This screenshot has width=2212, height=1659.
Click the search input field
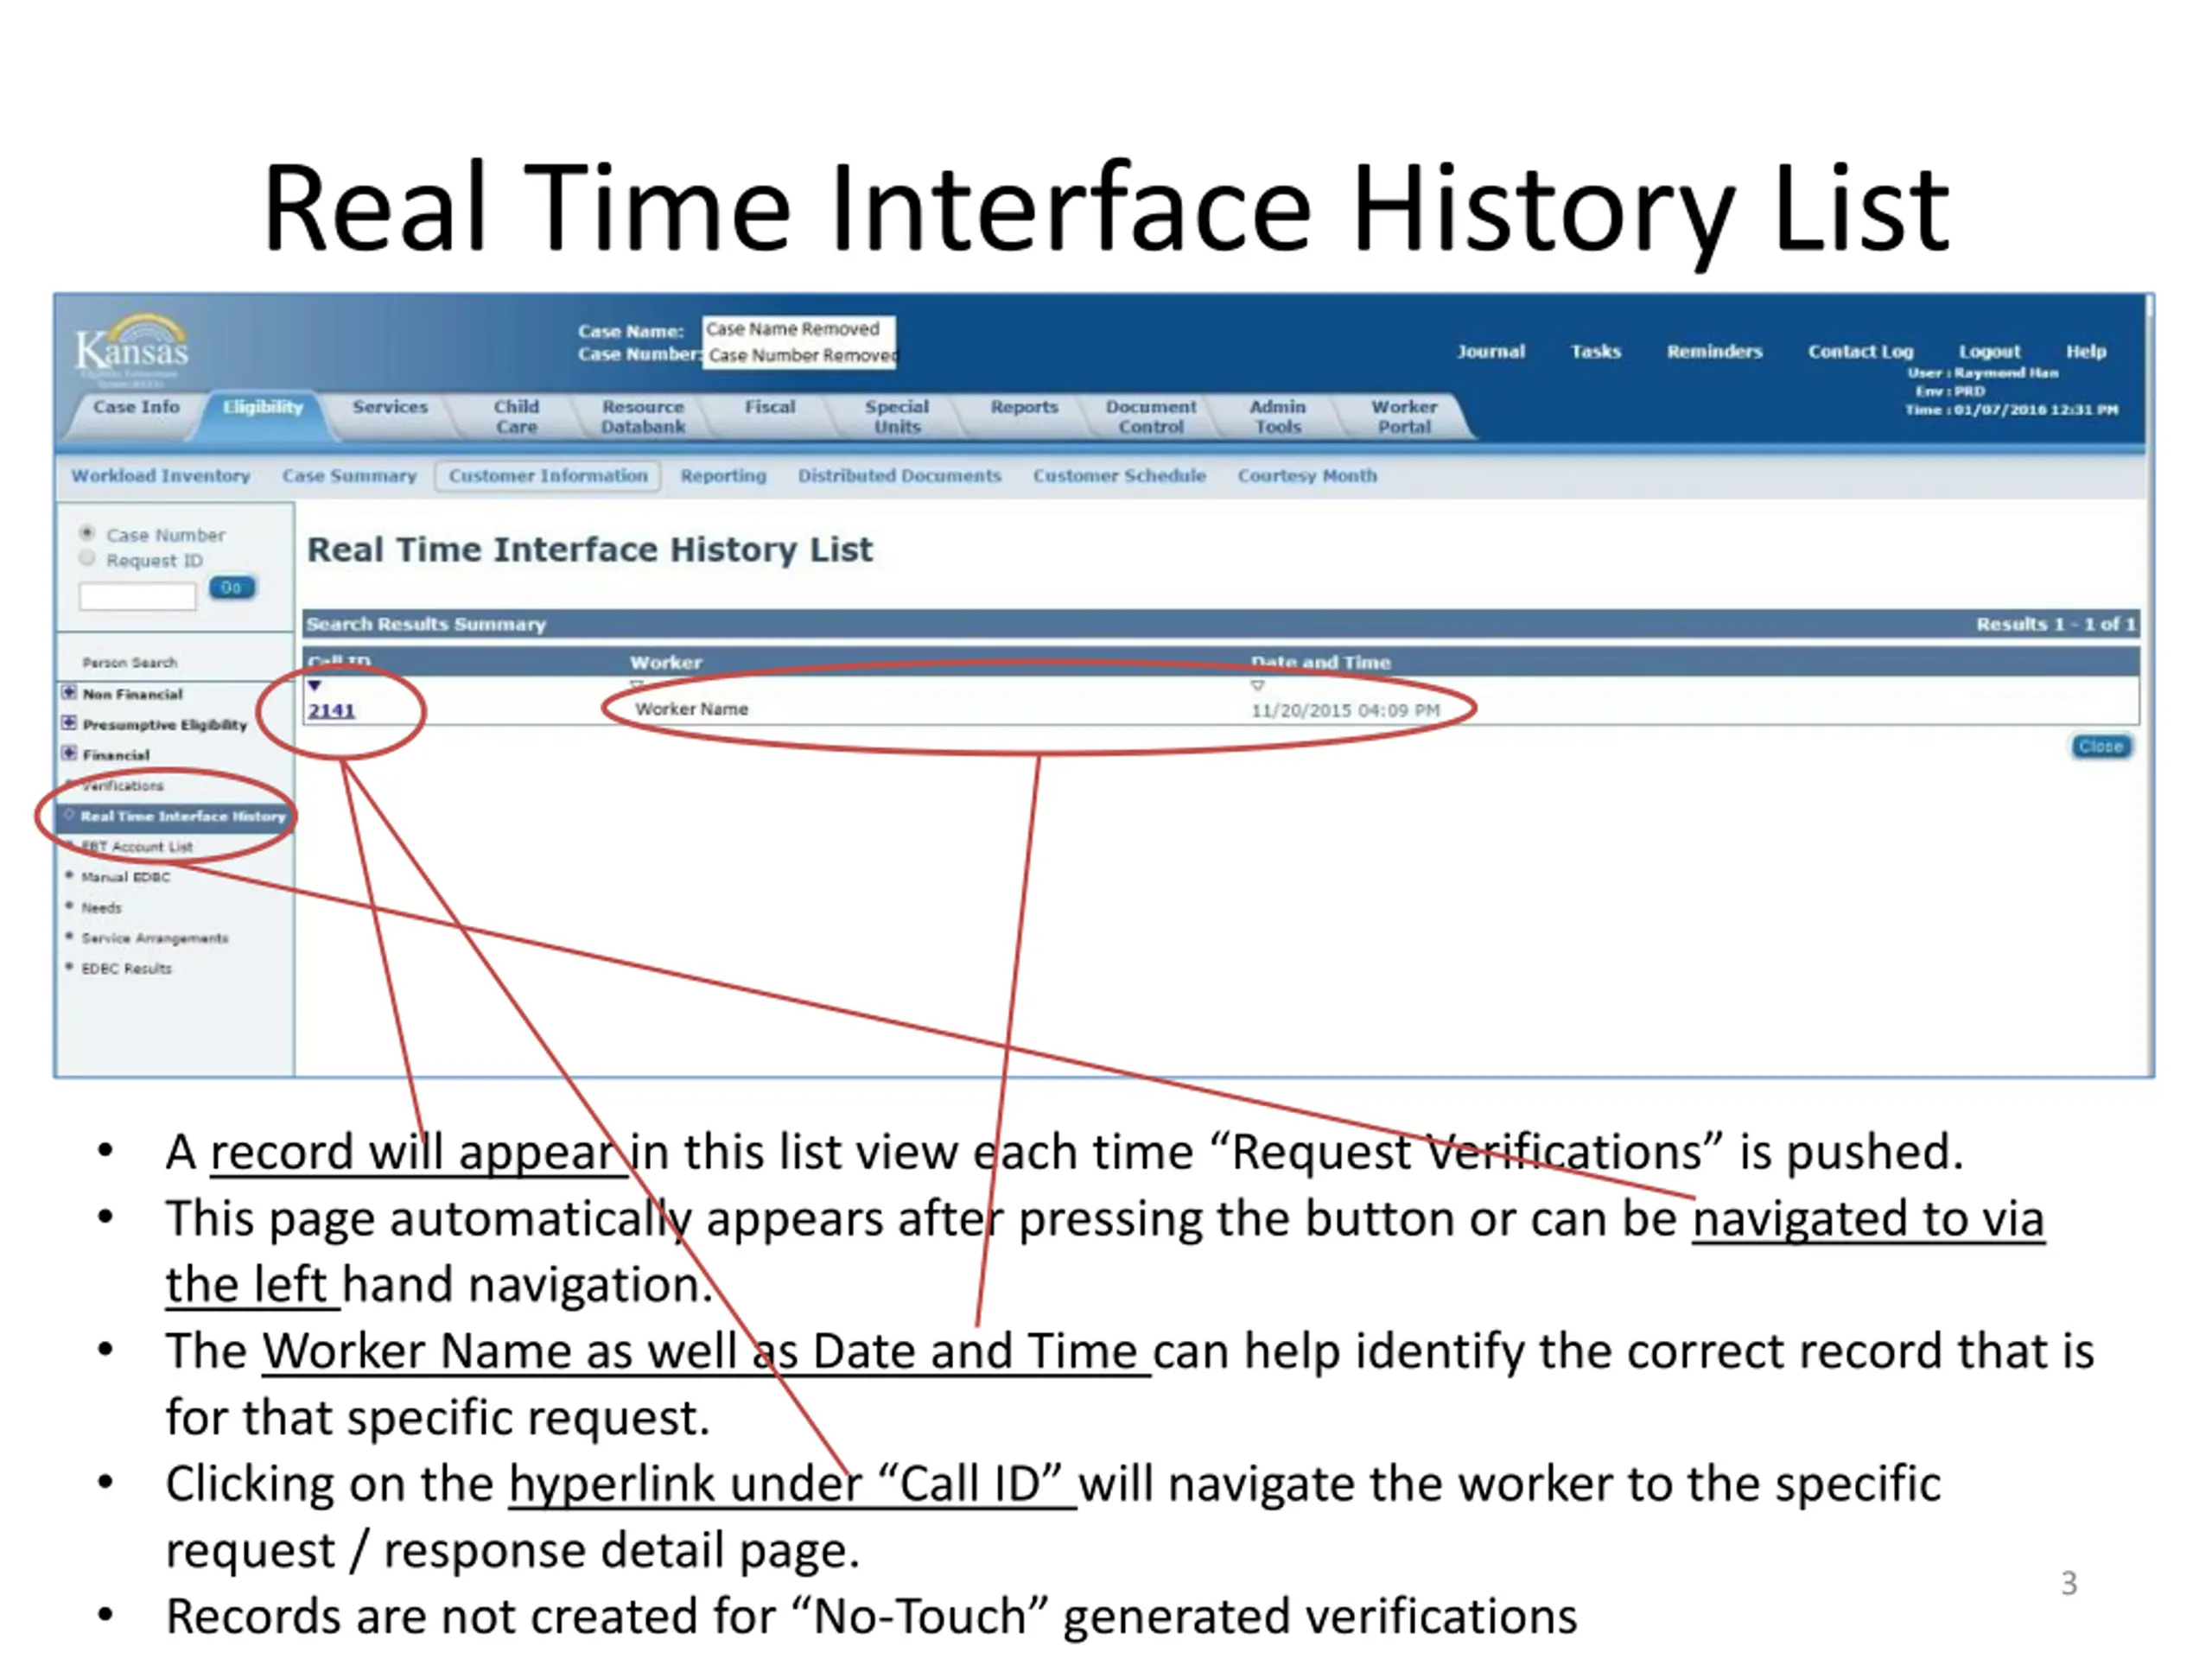coord(138,597)
